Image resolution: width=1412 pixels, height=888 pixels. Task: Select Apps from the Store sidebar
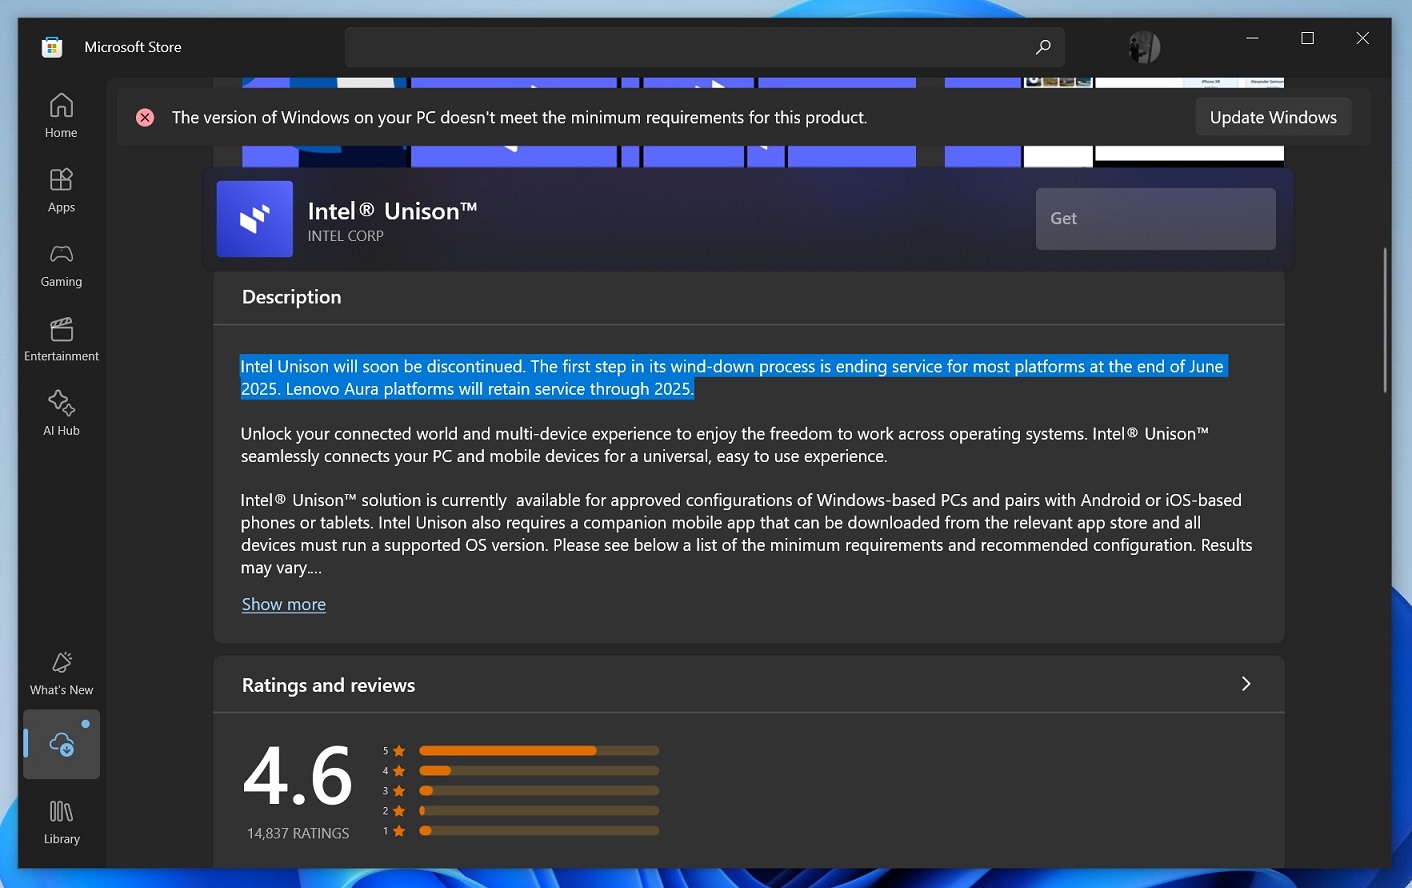pyautogui.click(x=60, y=190)
